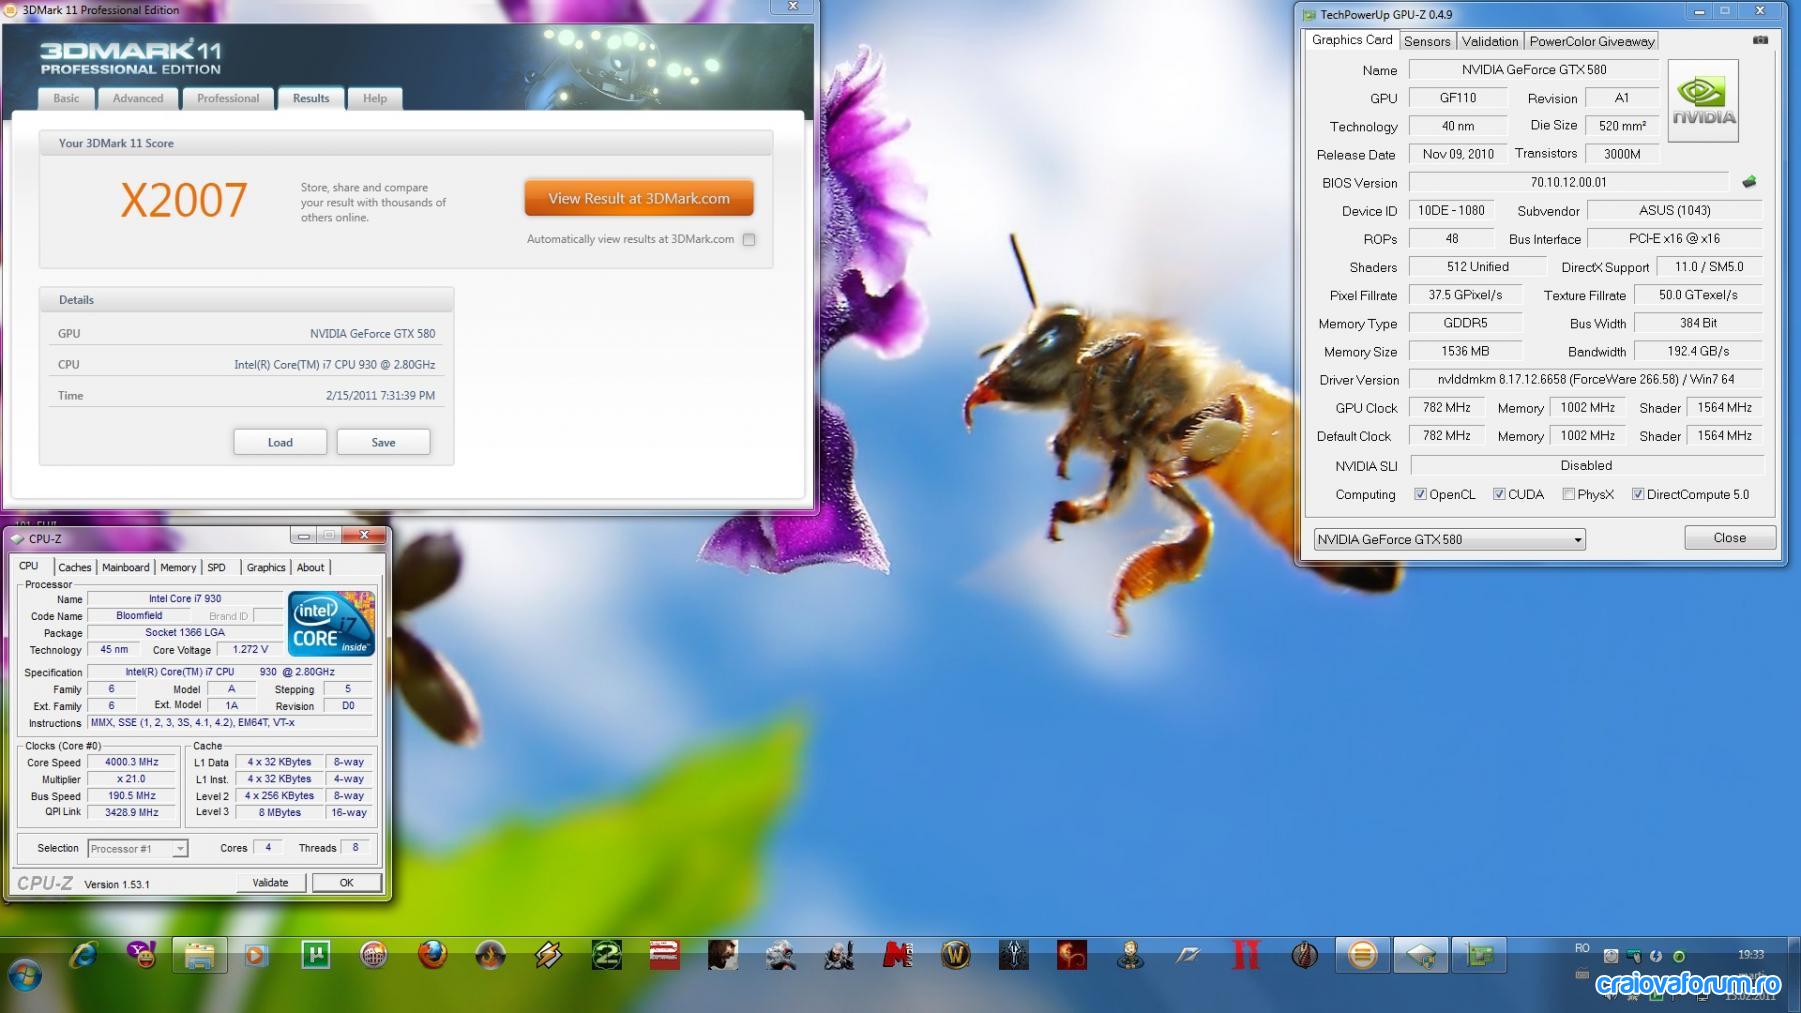The height and width of the screenshot is (1013, 1801).
Task: Open Windows Media Player taskbar icon
Action: tap(256, 956)
